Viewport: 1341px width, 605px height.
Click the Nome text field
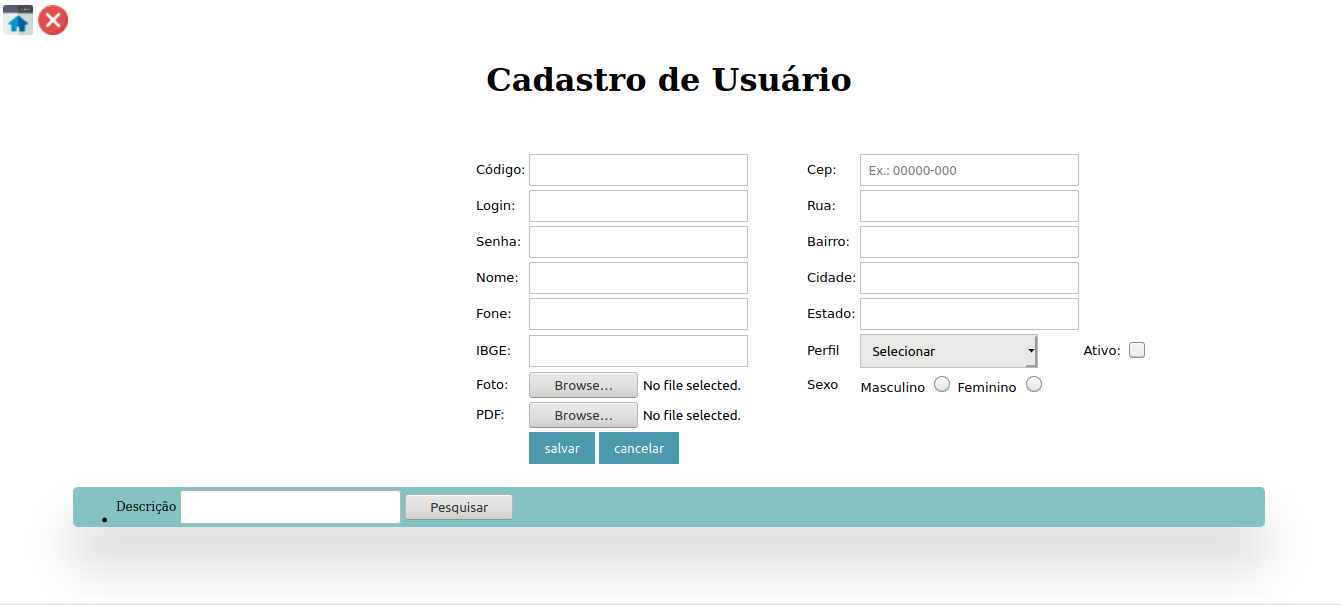coord(638,278)
